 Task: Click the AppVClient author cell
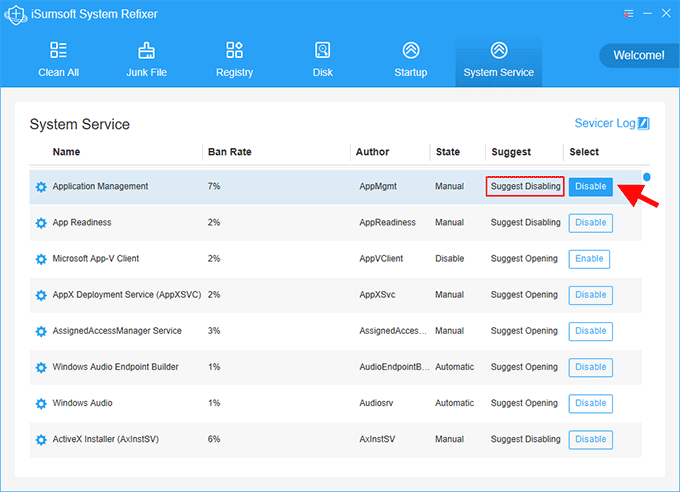[x=381, y=259]
